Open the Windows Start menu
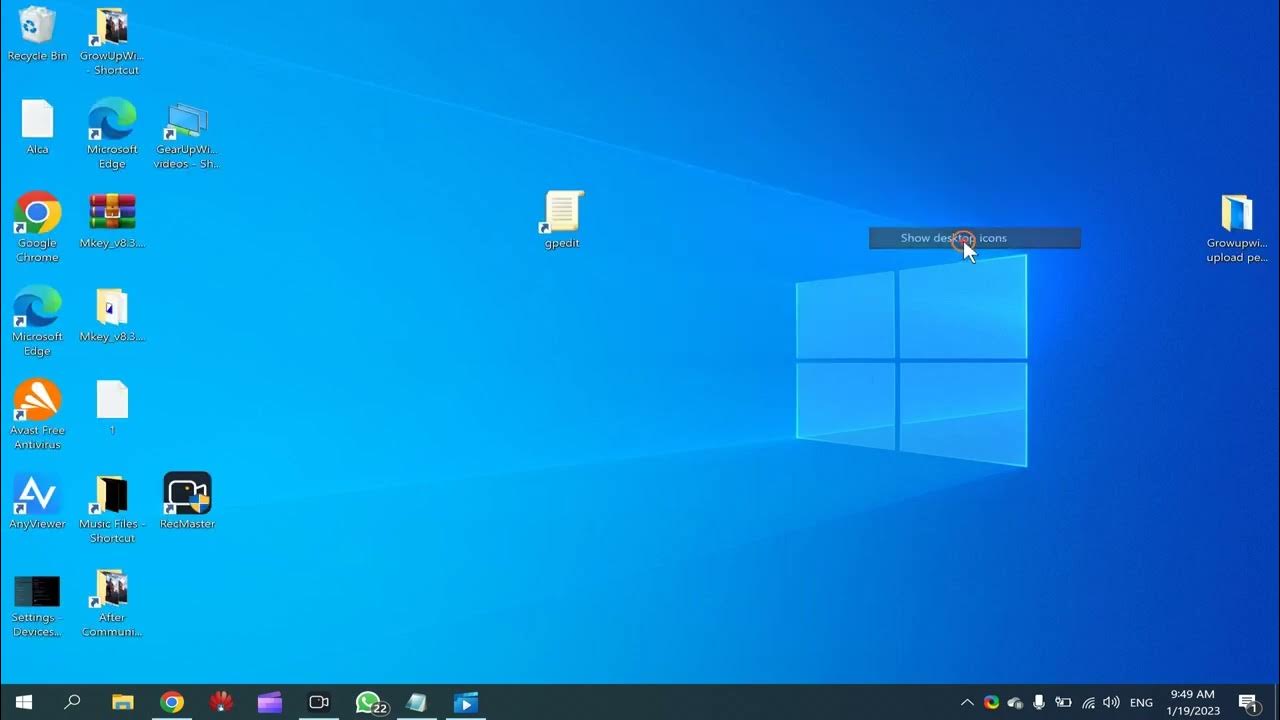 pyautogui.click(x=24, y=702)
